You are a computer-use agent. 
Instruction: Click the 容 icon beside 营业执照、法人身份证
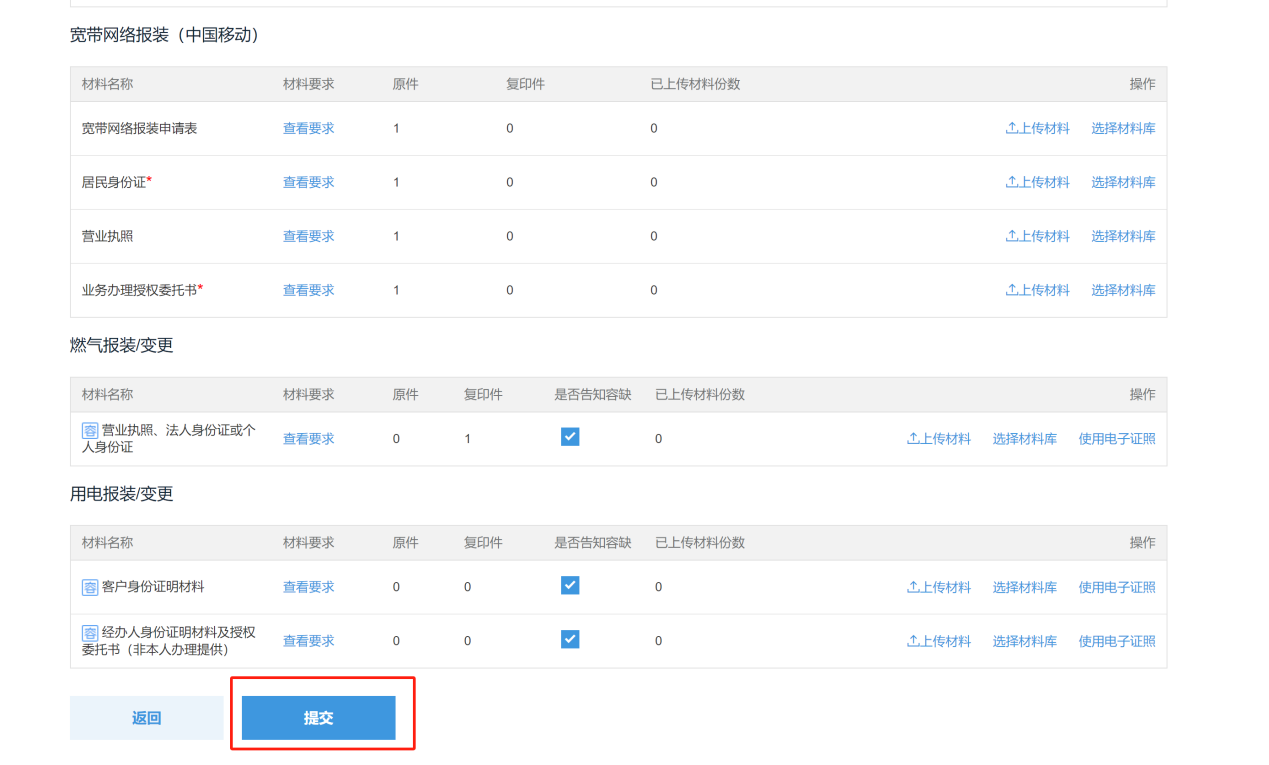click(x=90, y=431)
